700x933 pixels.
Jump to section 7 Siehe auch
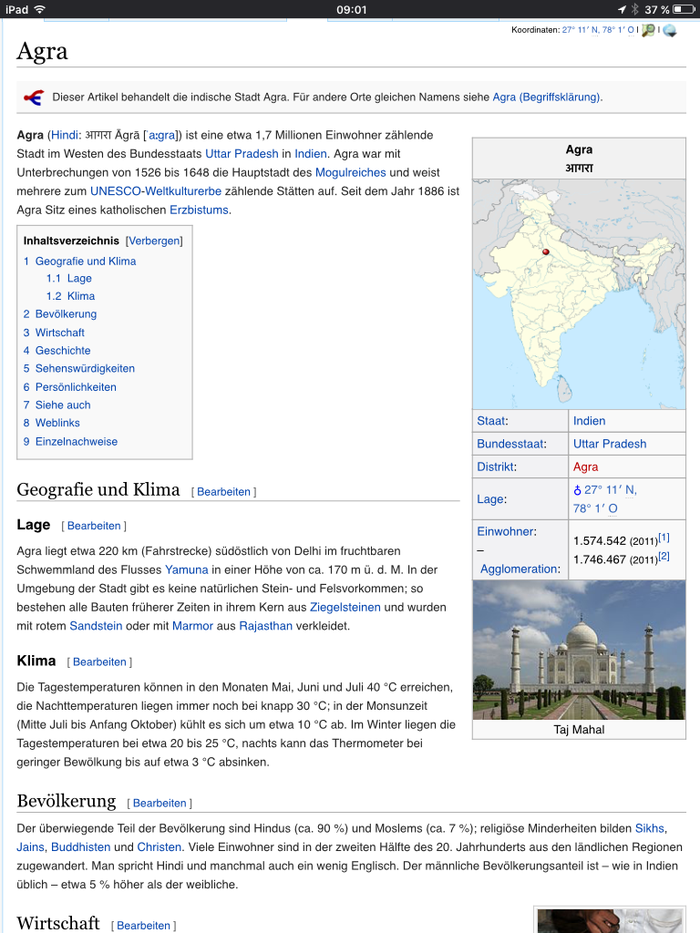[x=57, y=405]
